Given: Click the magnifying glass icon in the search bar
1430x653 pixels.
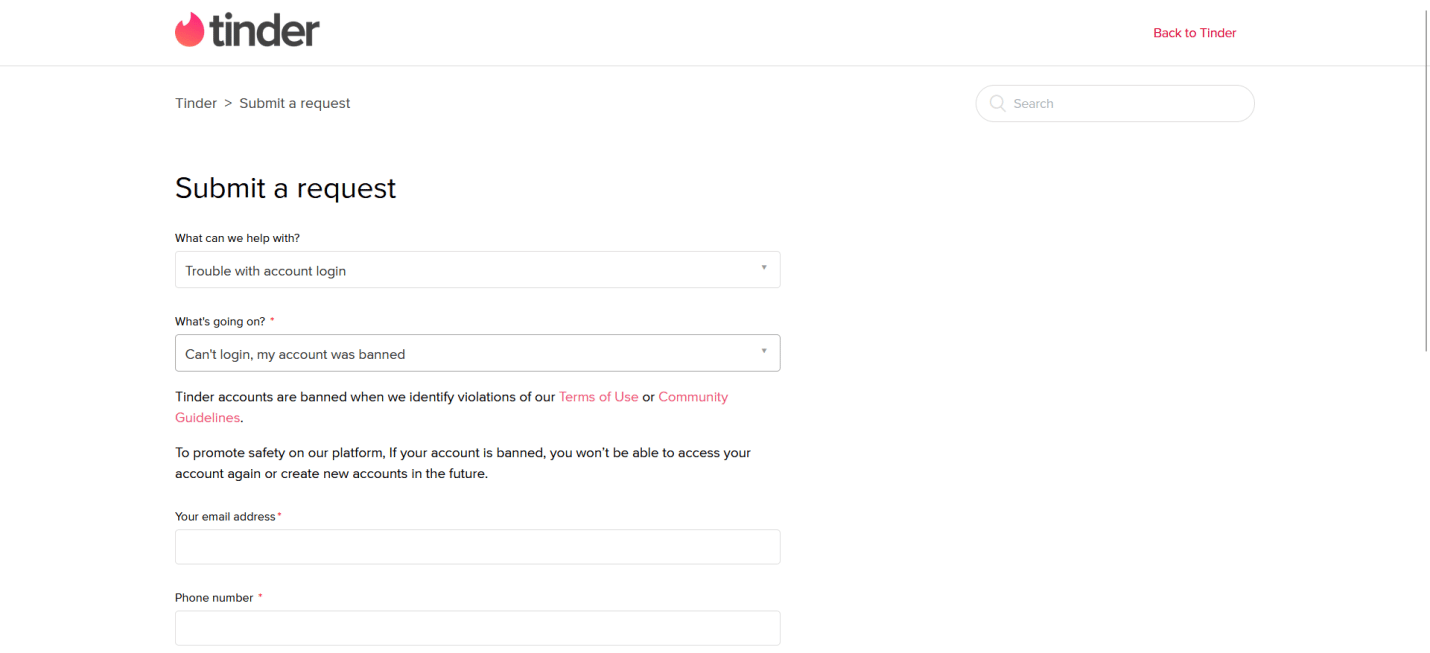Looking at the screenshot, I should [x=997, y=103].
